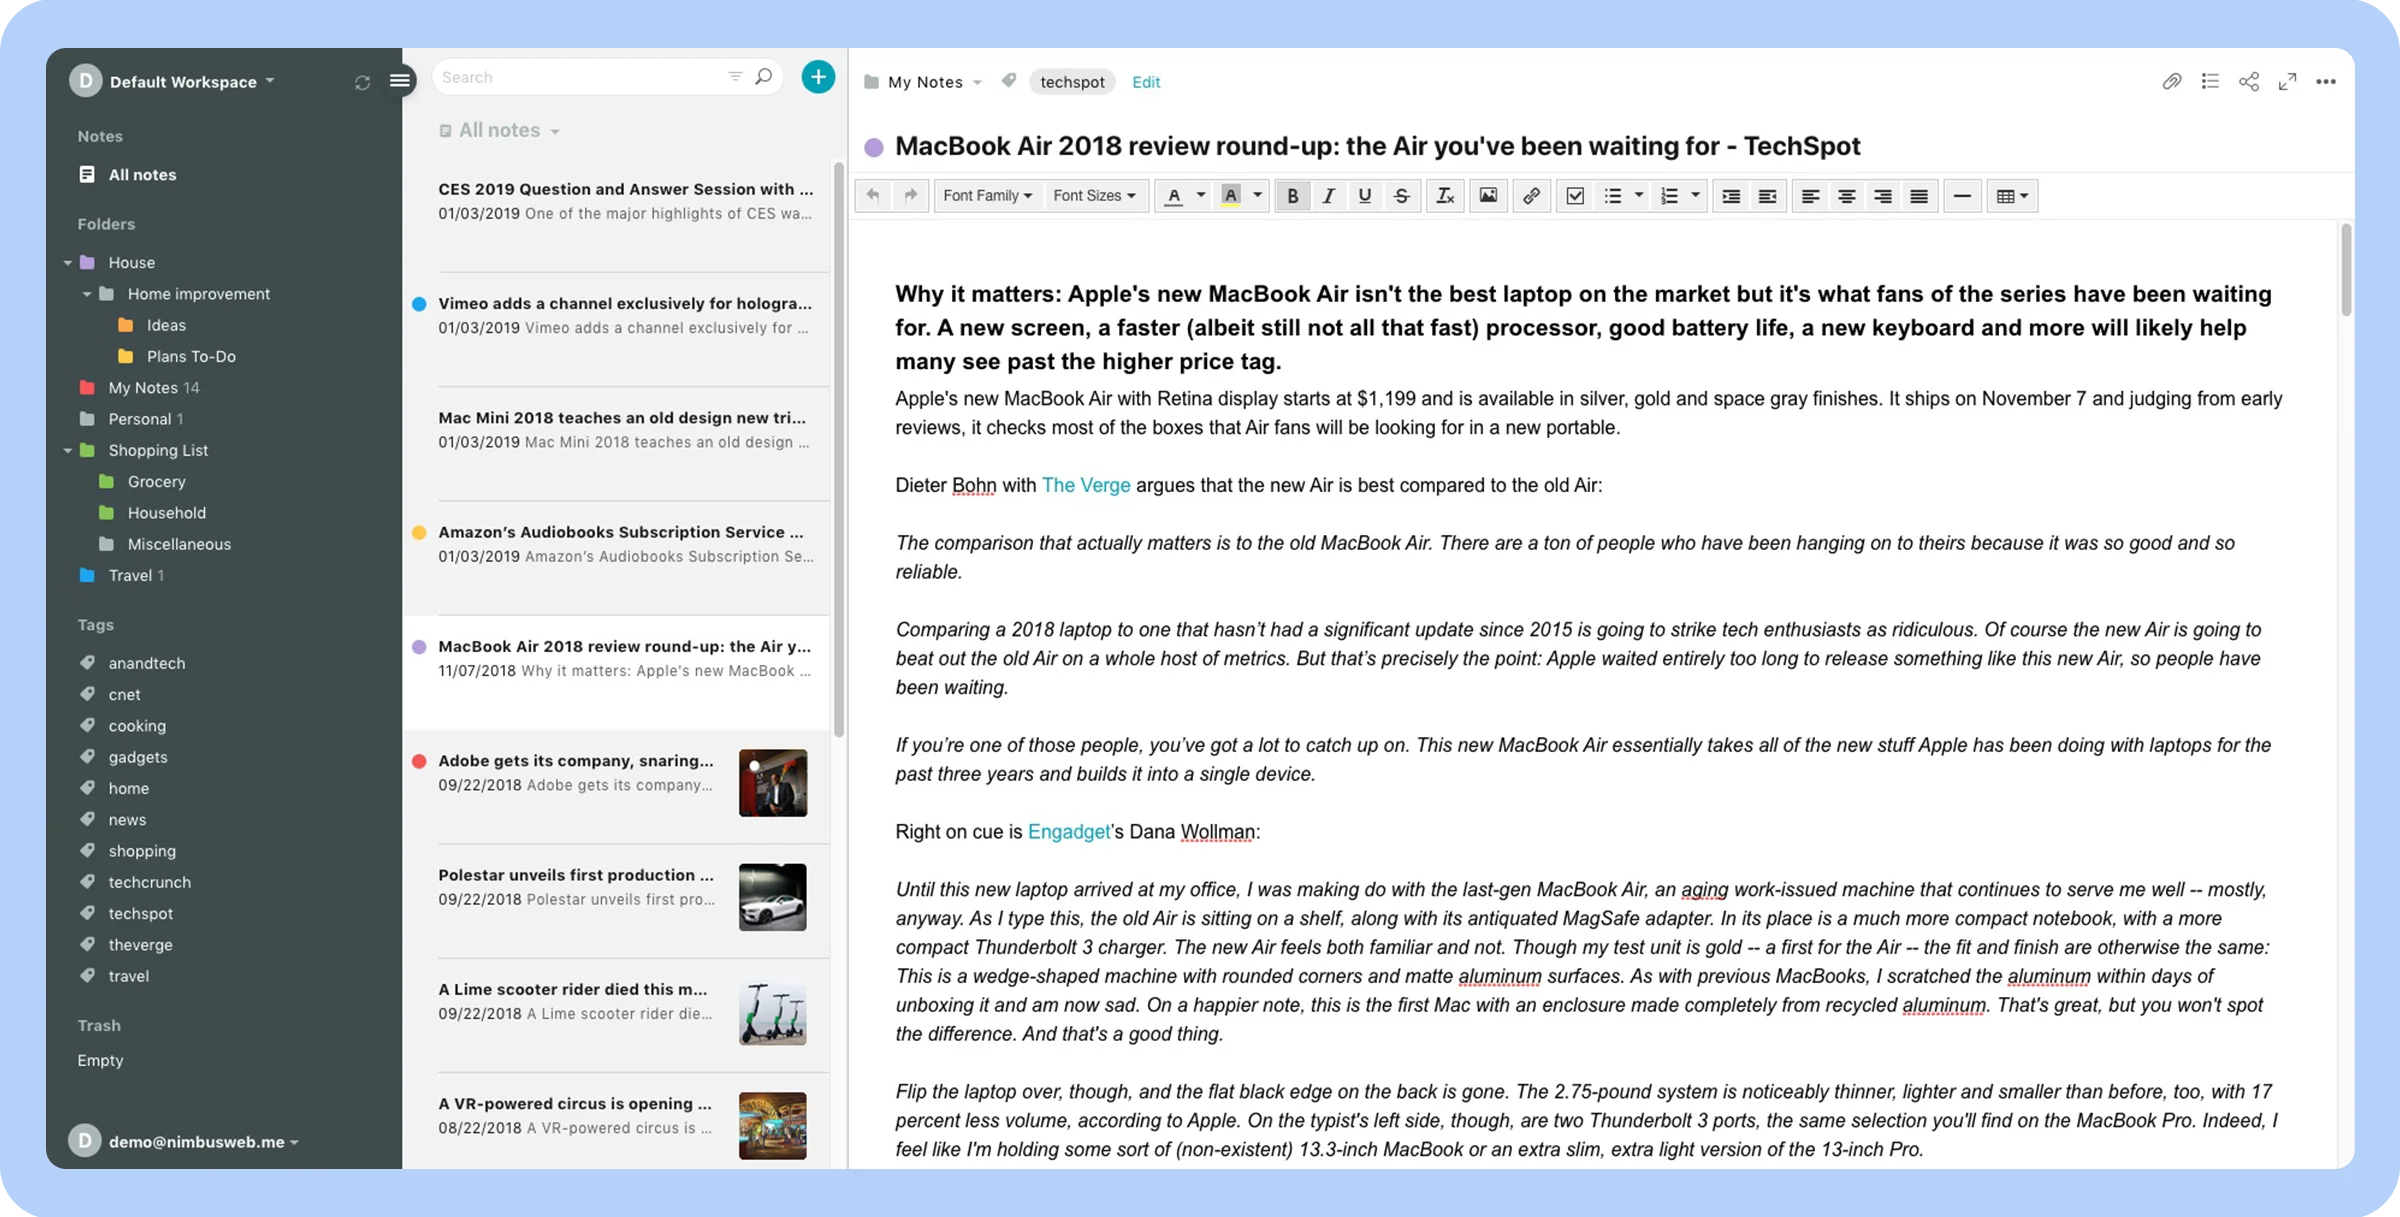Open the Font Sizes dropdown
2400x1217 pixels.
(1094, 196)
